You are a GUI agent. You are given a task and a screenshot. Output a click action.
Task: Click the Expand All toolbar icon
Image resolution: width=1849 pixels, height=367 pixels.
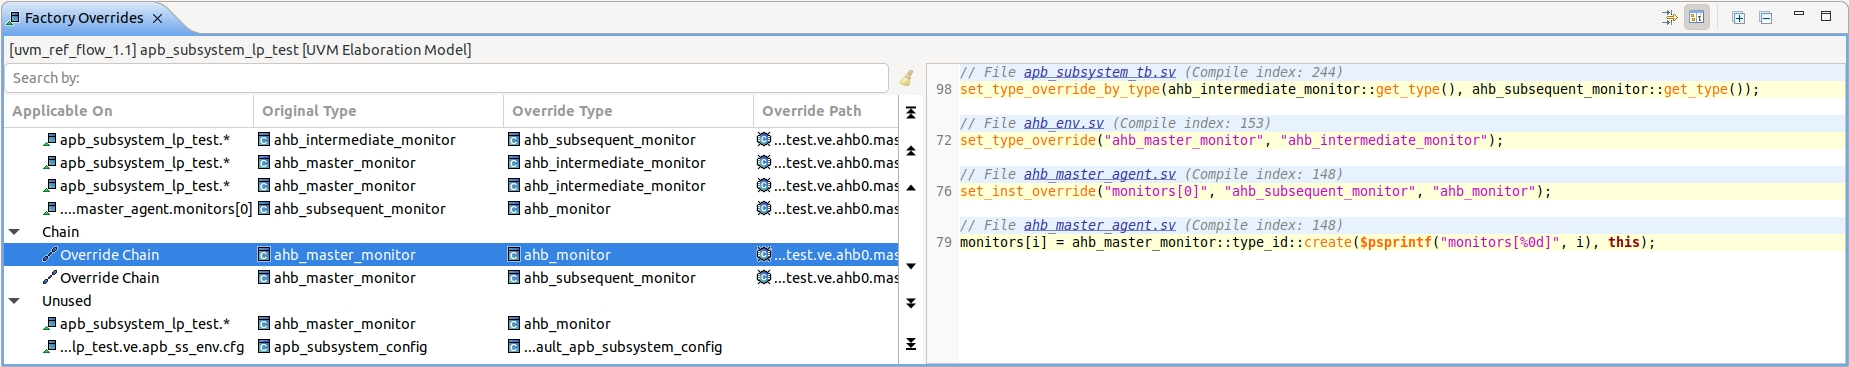click(1739, 17)
